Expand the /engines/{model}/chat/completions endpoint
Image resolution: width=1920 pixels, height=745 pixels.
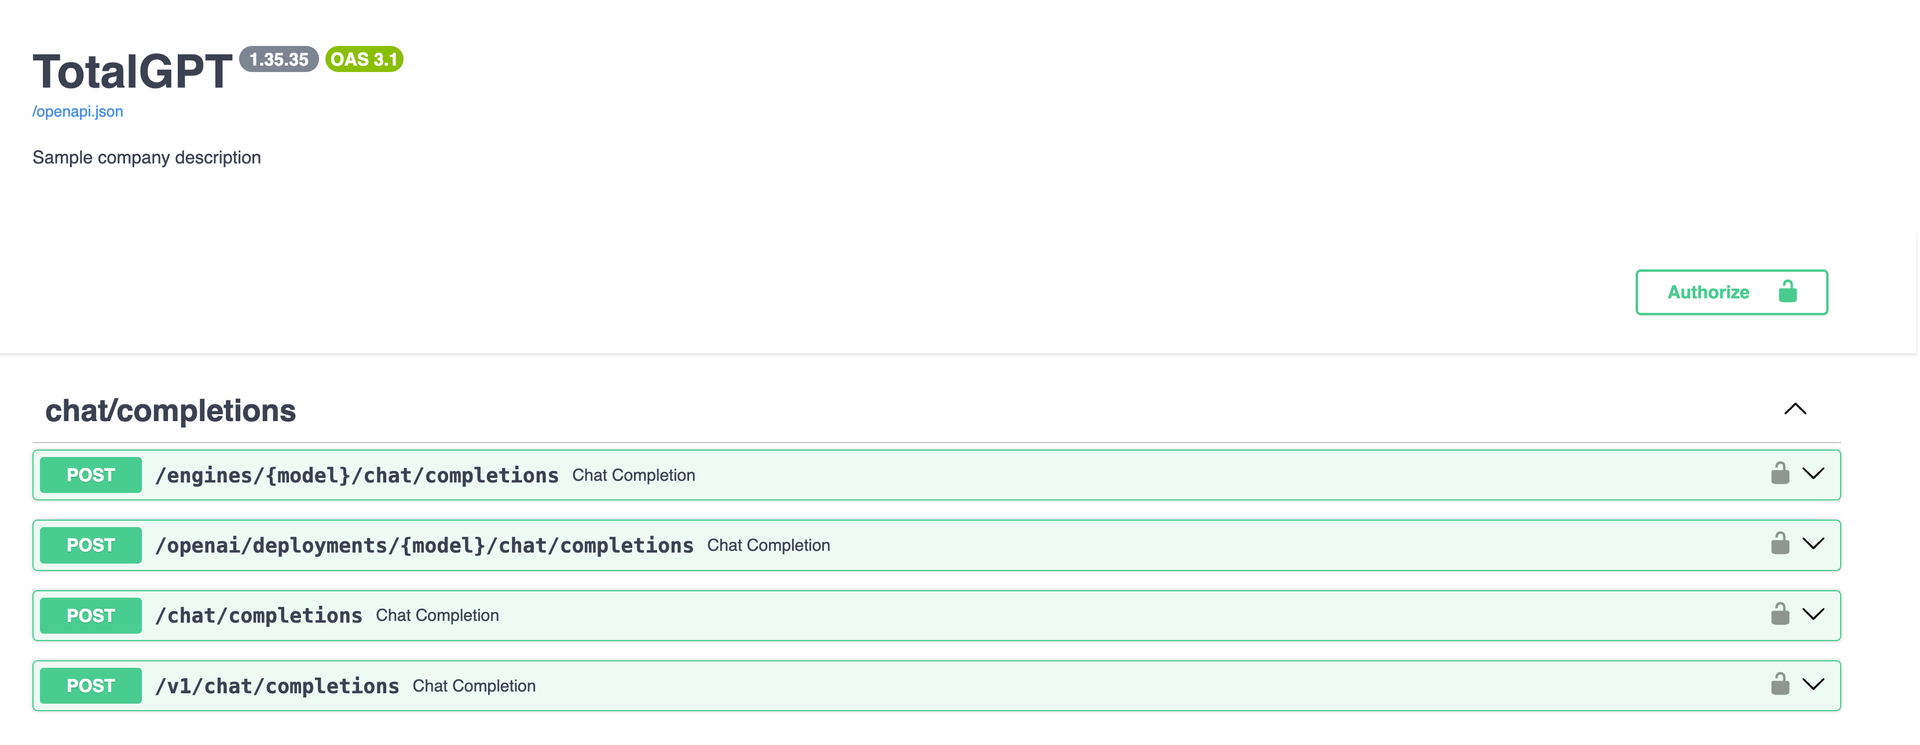coord(1814,473)
